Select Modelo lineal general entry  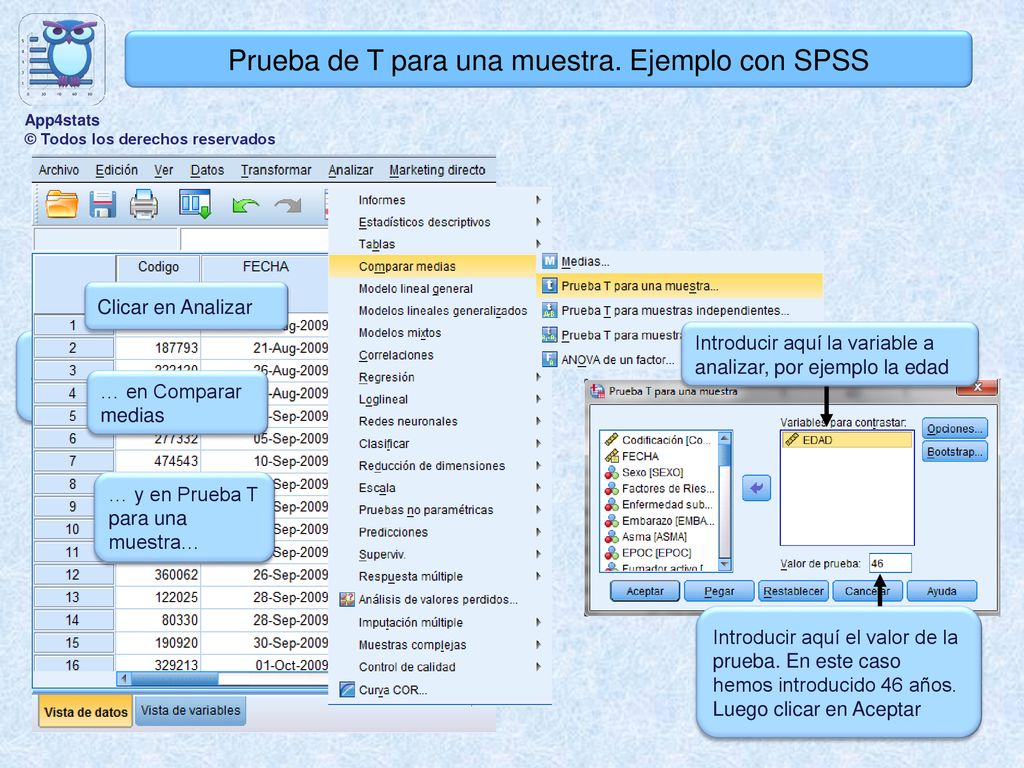tap(440, 289)
